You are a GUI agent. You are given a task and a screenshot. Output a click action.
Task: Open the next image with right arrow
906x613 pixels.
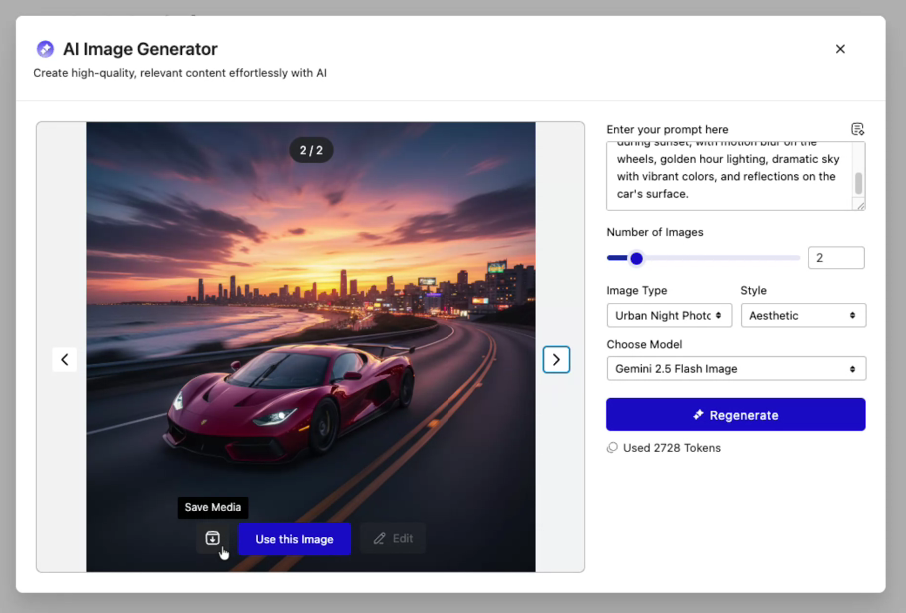[x=556, y=359]
